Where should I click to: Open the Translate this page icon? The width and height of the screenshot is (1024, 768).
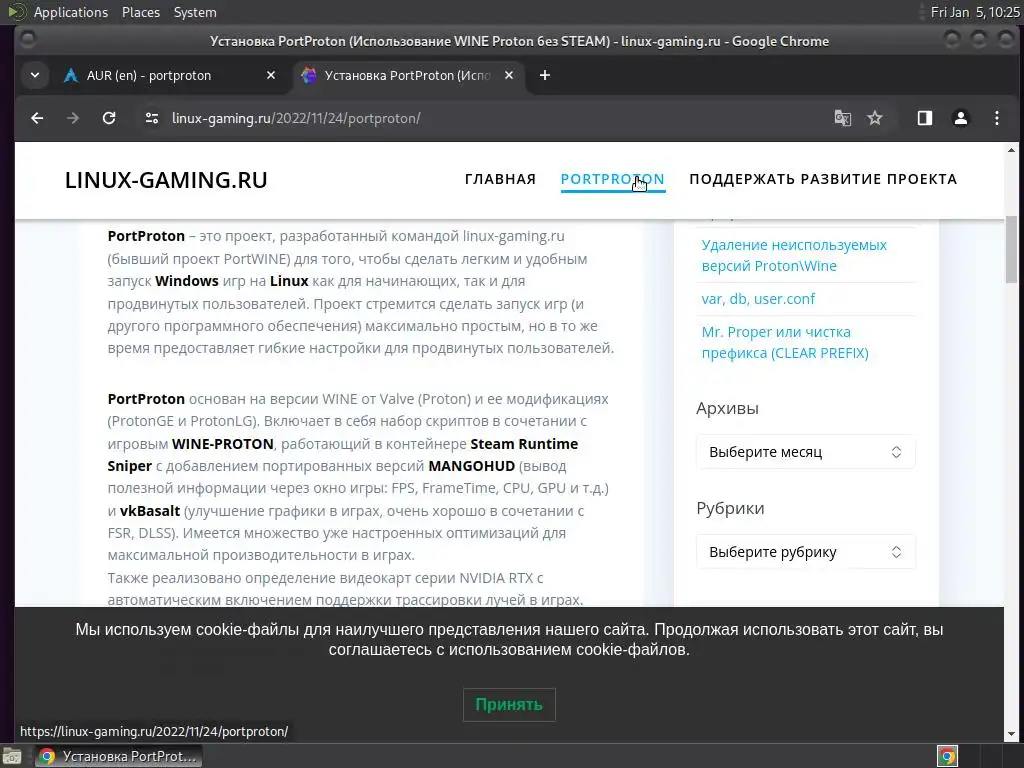tap(842, 118)
